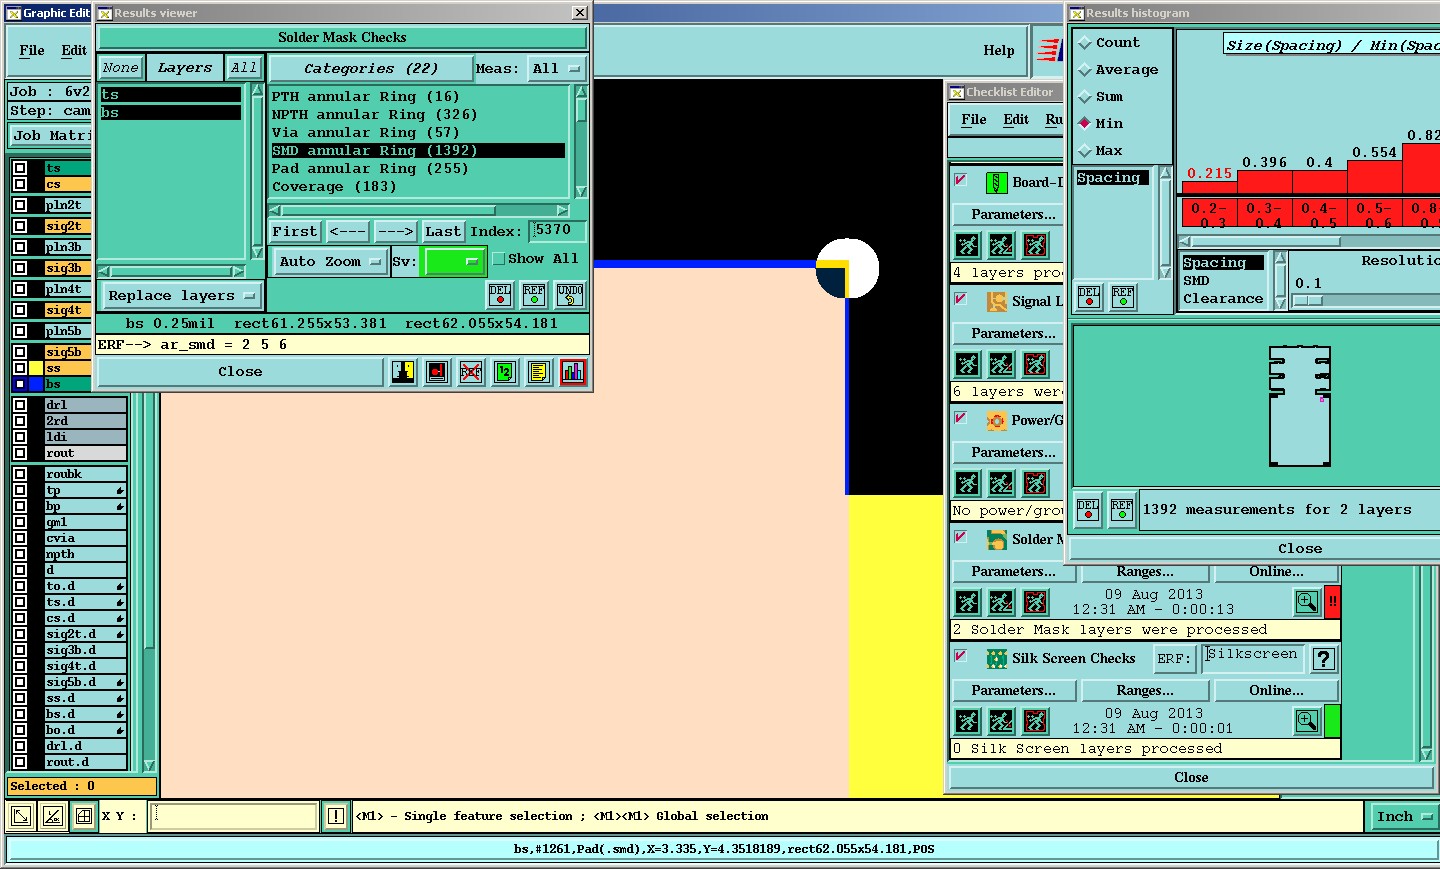
Task: Click the REF icon under the Spacing list
Action: (1123, 297)
